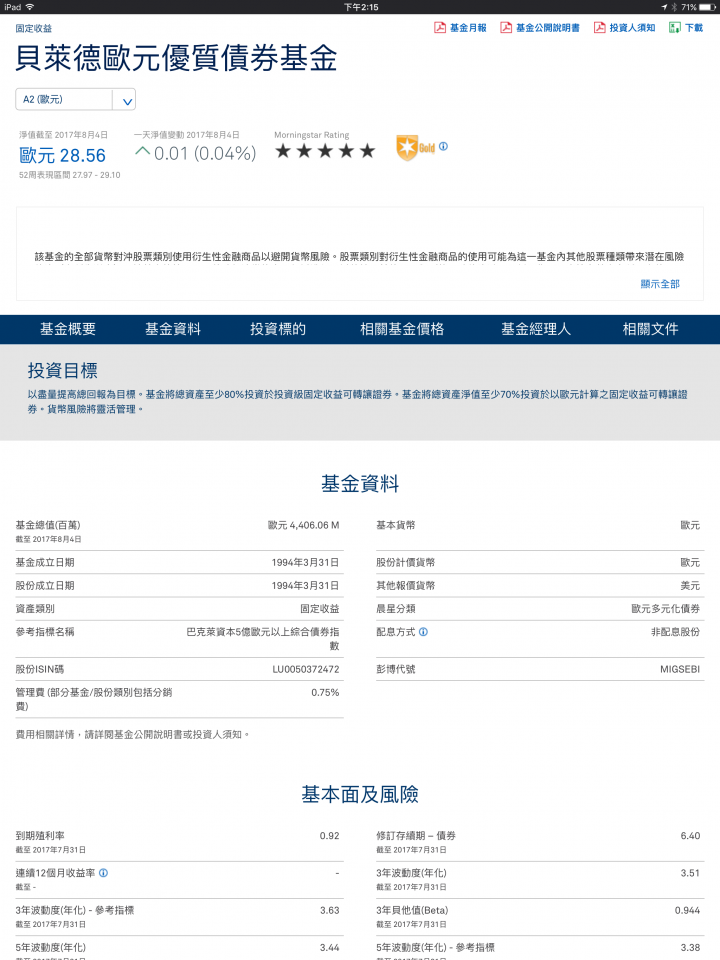
Task: Switch to the 基金經理人 tab
Action: point(536,329)
